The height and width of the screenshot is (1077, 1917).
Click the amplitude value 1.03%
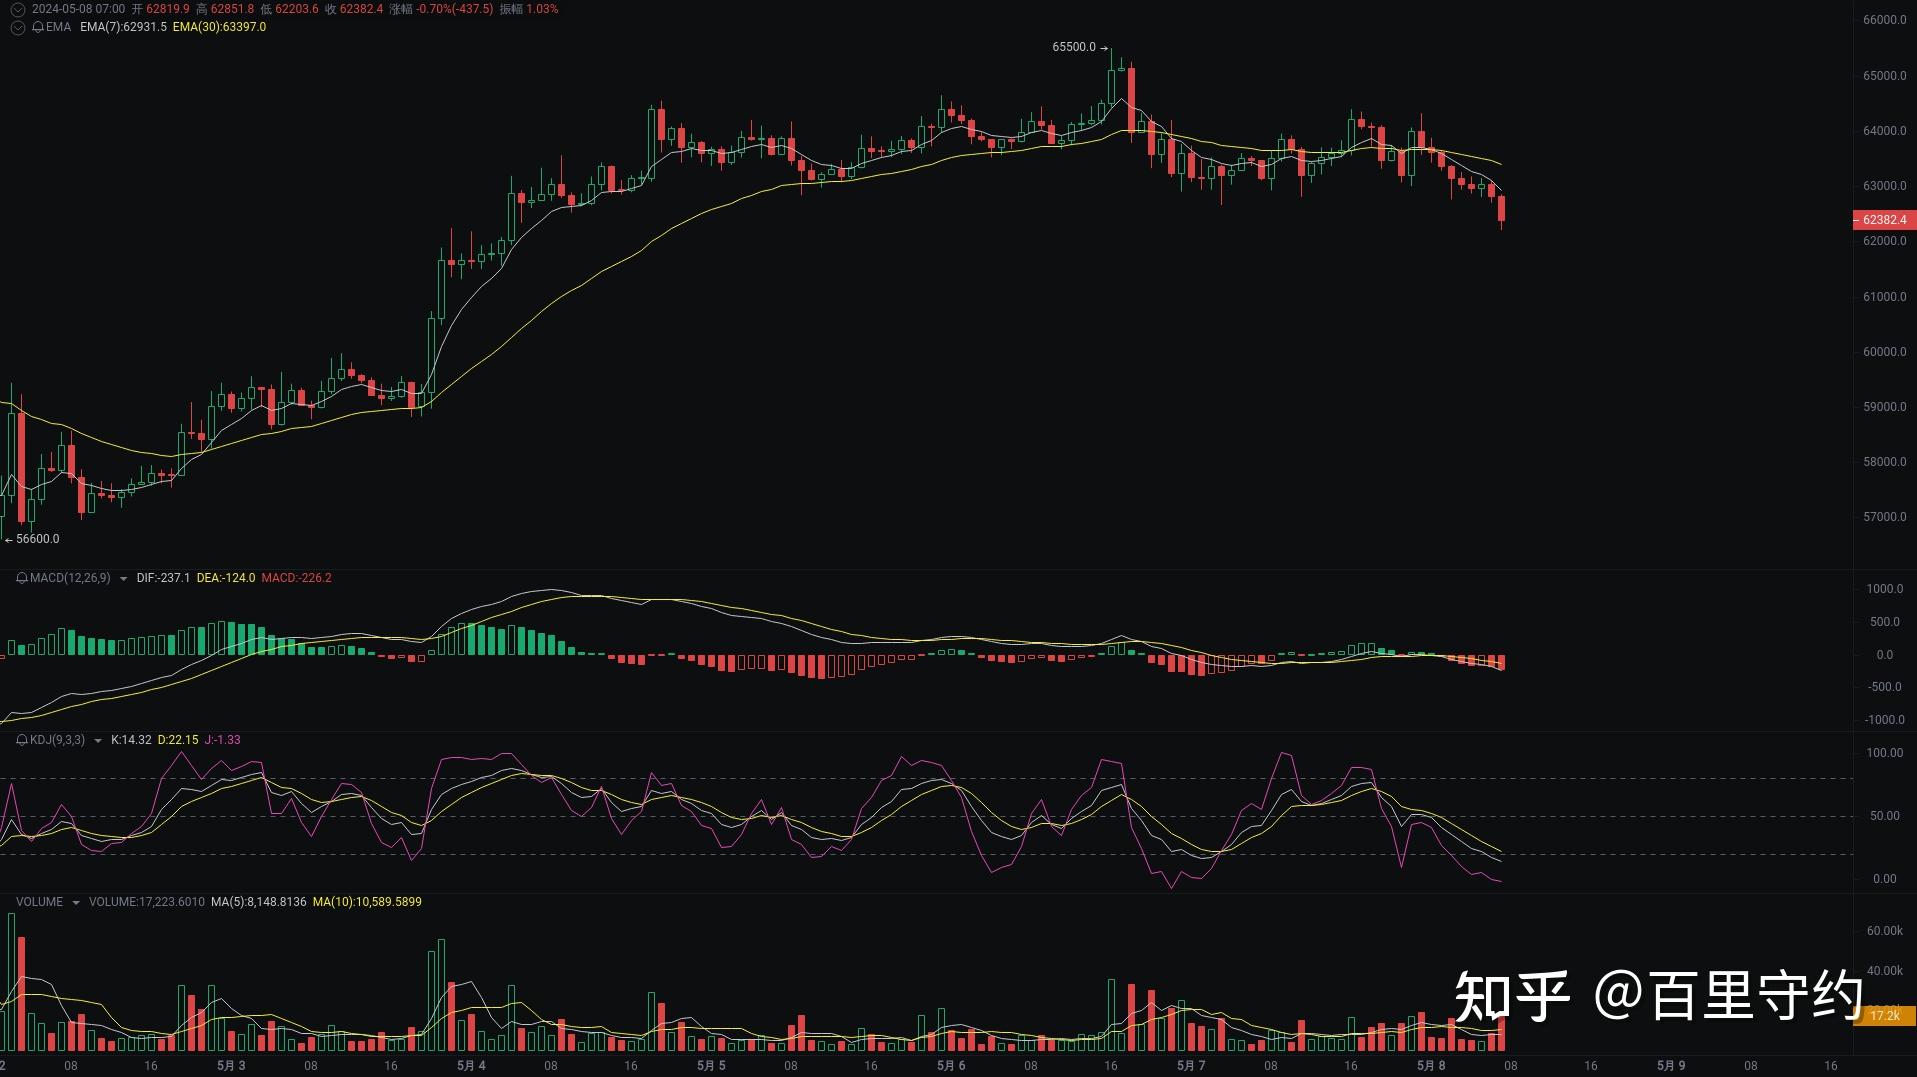[x=542, y=9]
